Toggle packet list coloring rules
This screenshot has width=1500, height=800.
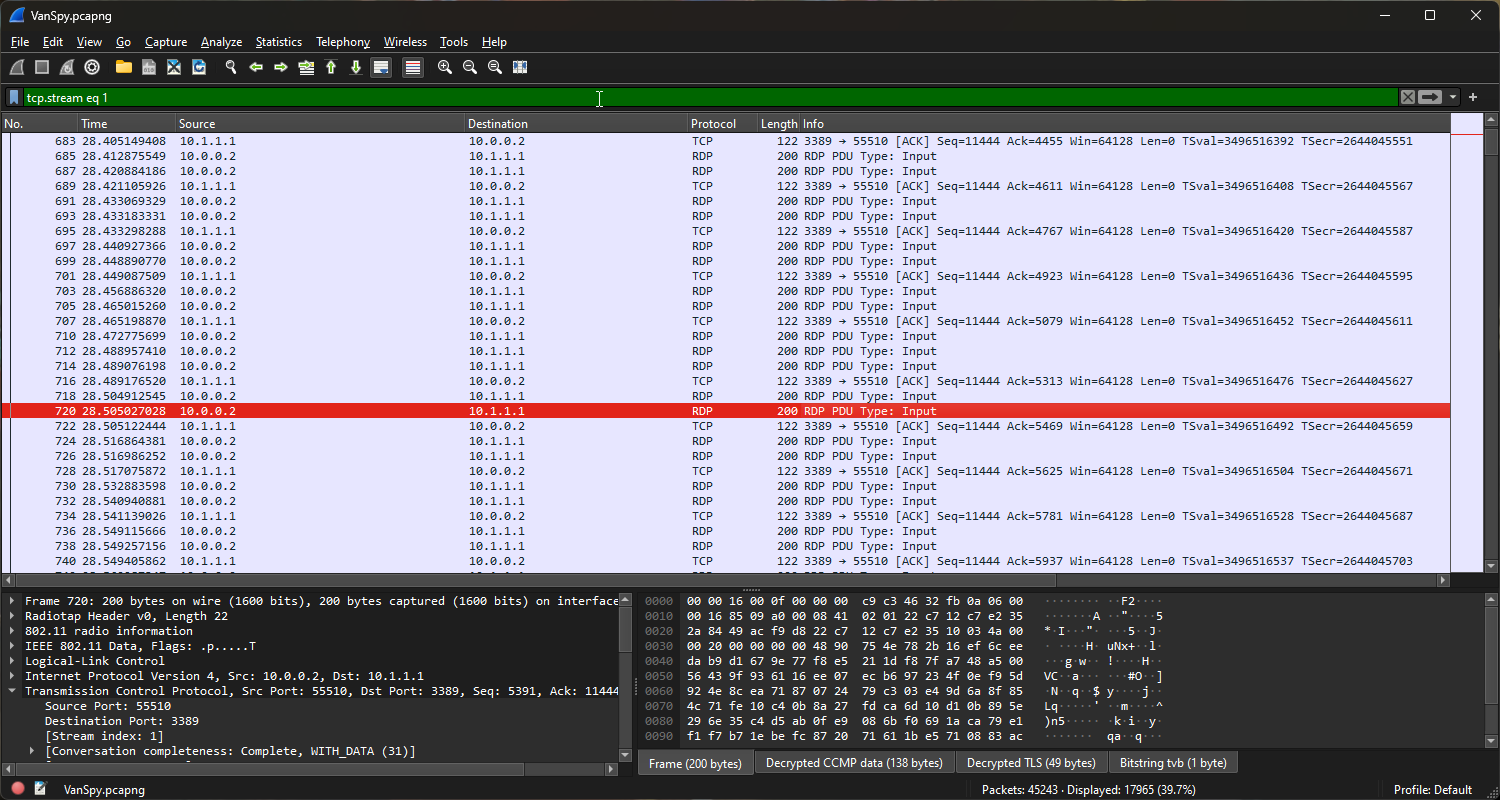(x=413, y=67)
